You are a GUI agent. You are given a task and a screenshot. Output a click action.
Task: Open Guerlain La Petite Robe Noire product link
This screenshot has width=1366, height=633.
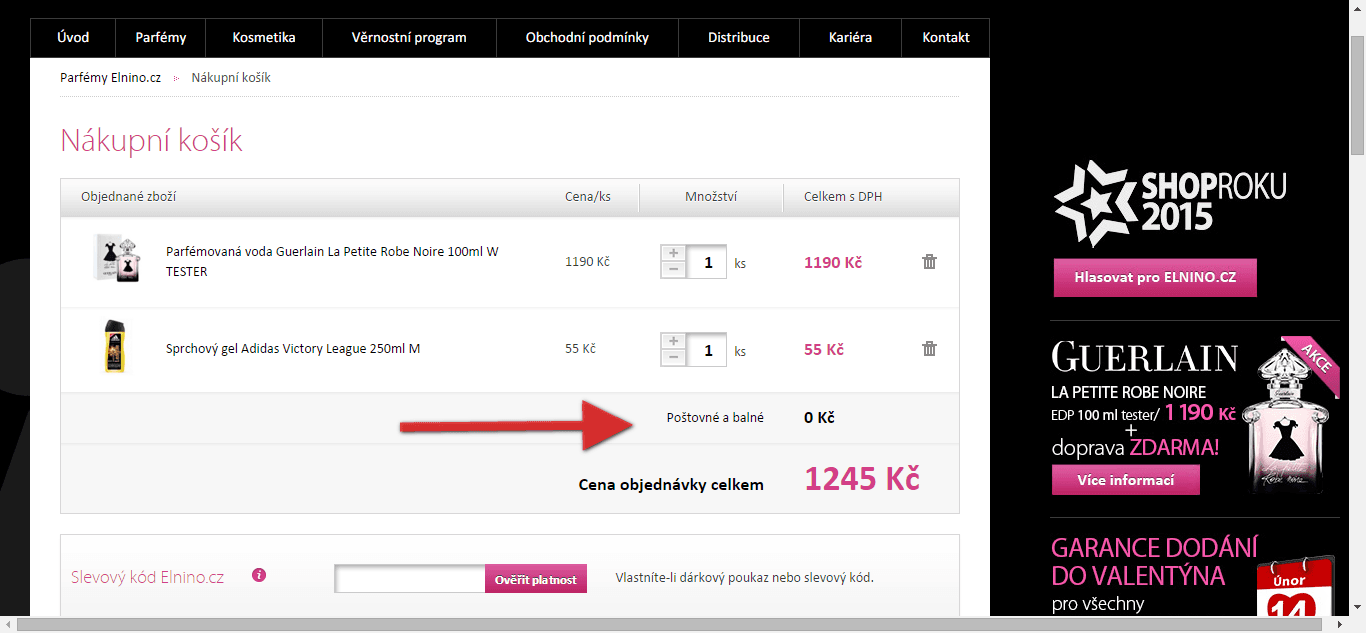tap(332, 262)
